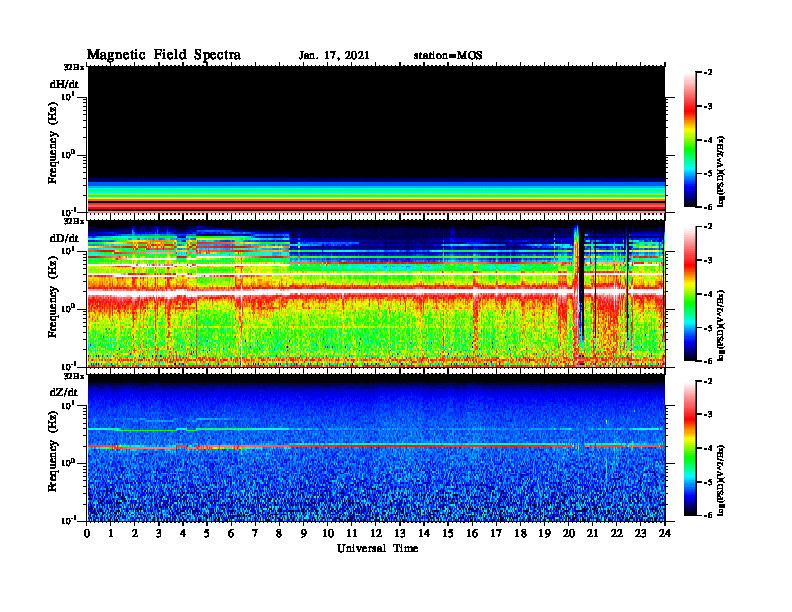Click the 'dH/dt' panel label
This screenshot has width=792, height=612.
point(64,84)
